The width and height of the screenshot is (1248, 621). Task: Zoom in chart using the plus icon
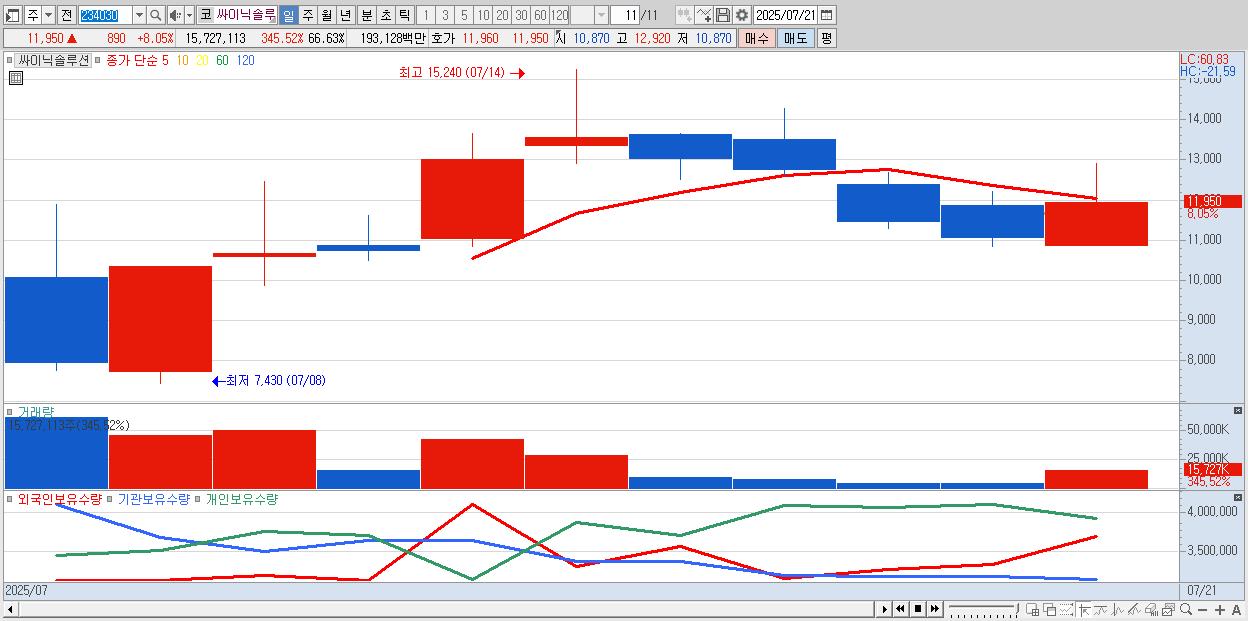tap(1220, 610)
